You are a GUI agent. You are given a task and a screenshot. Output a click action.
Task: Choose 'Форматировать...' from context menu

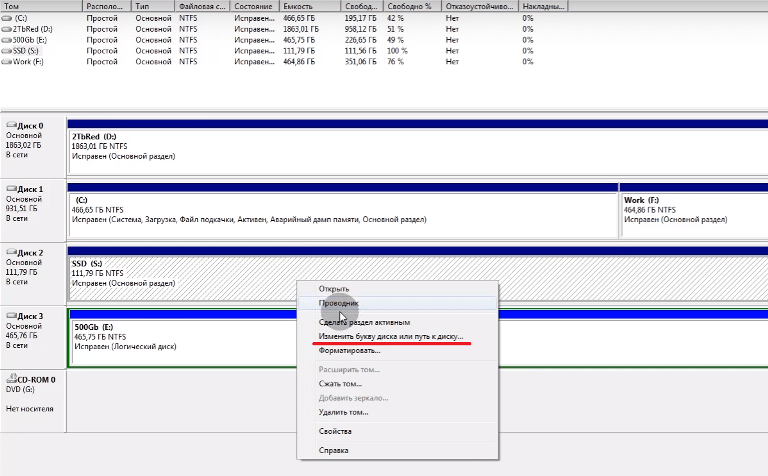(349, 351)
